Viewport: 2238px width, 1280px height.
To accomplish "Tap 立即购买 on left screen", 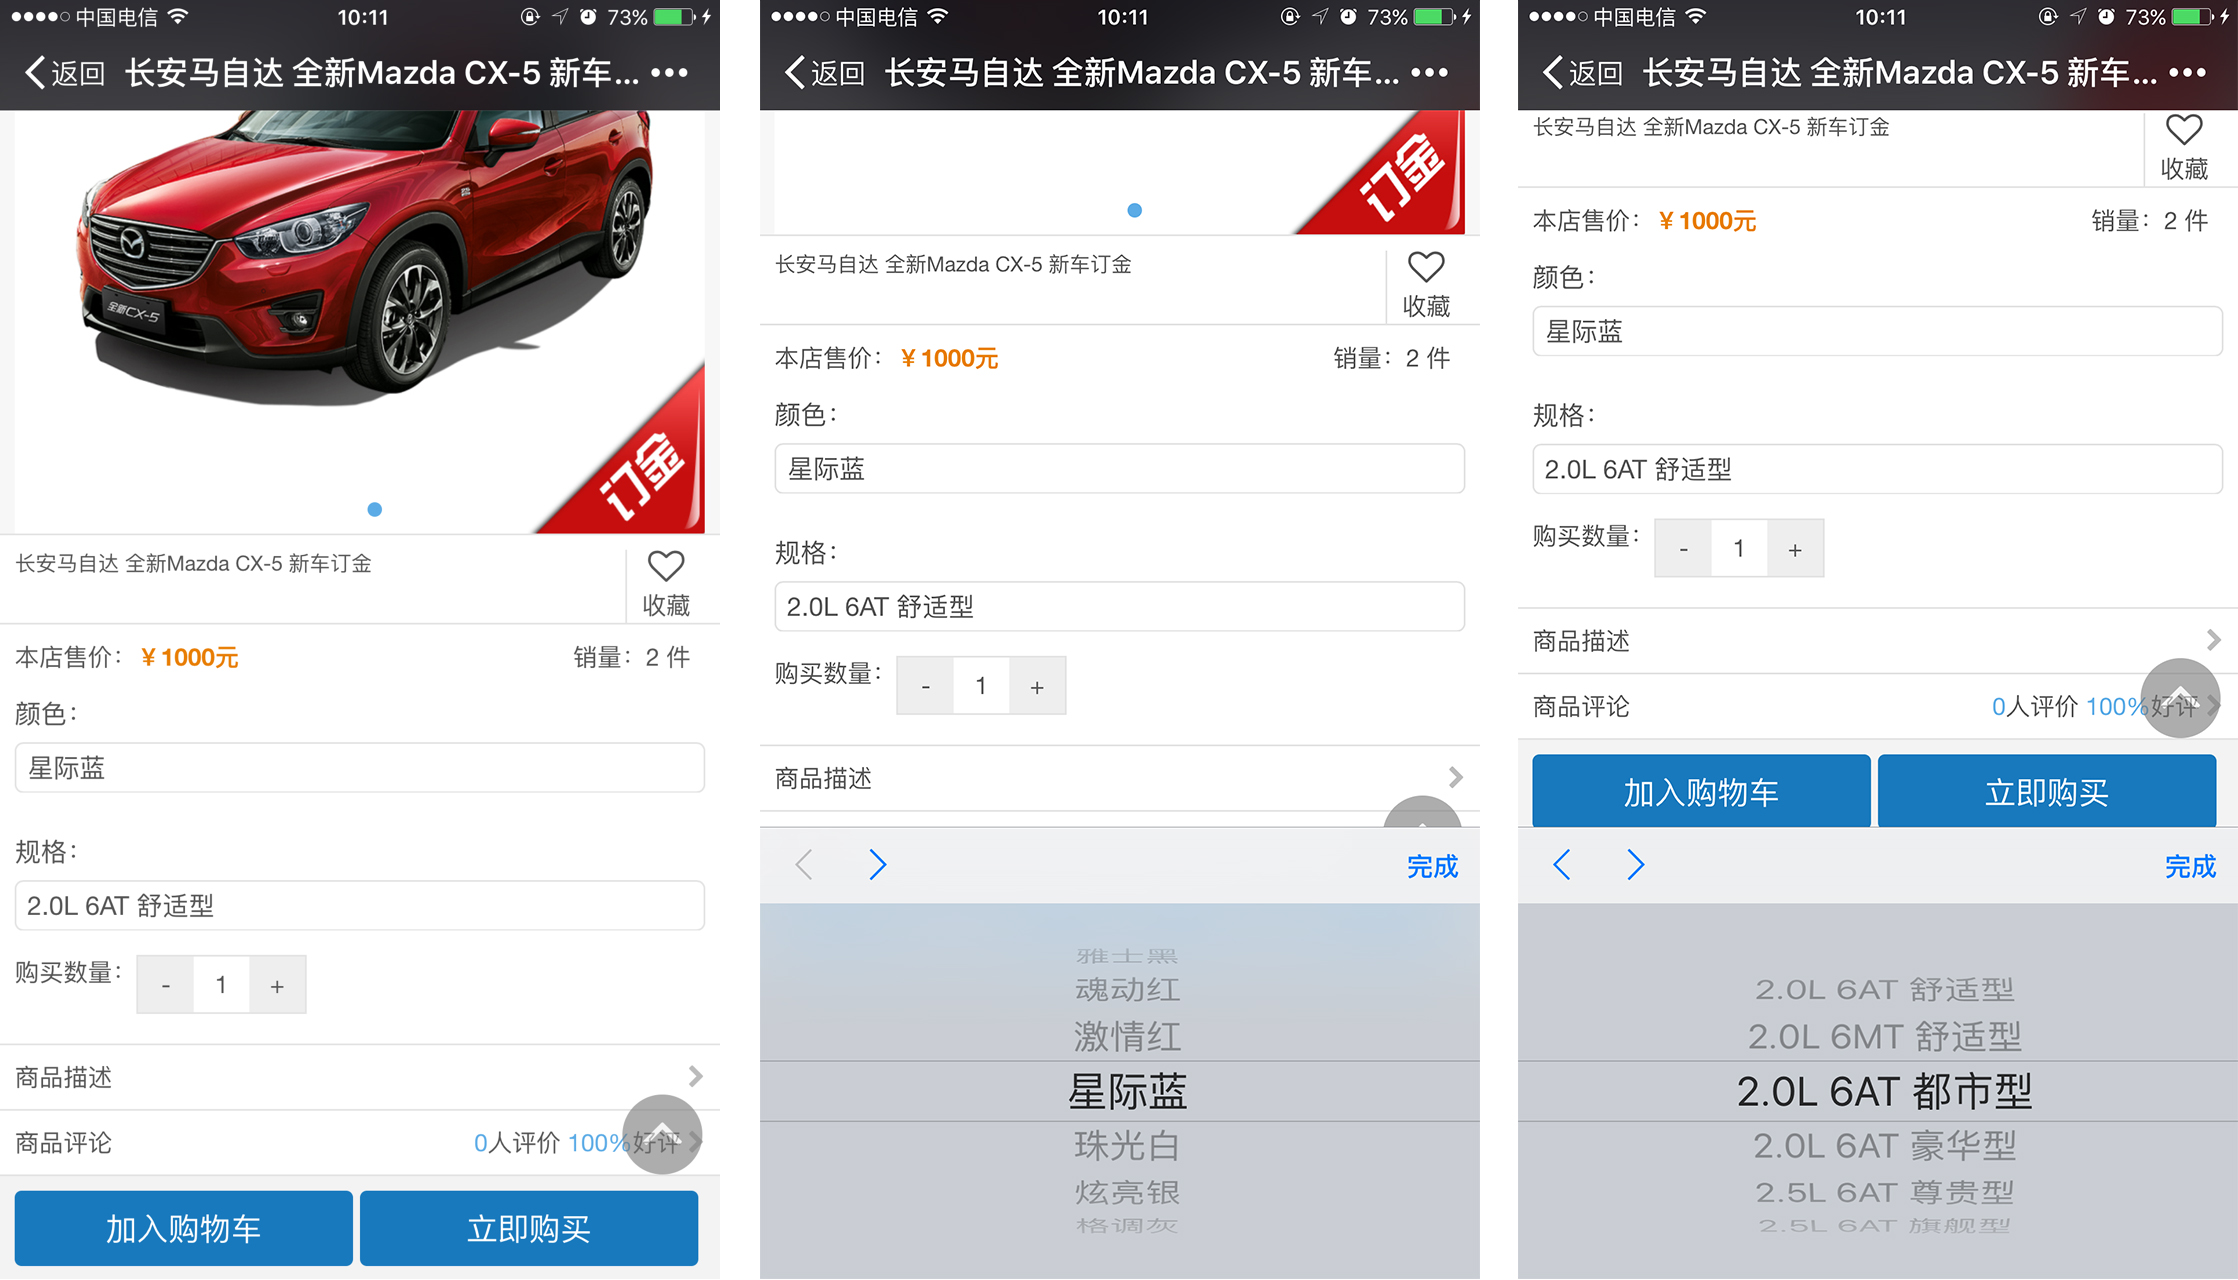I will pyautogui.click(x=529, y=1228).
